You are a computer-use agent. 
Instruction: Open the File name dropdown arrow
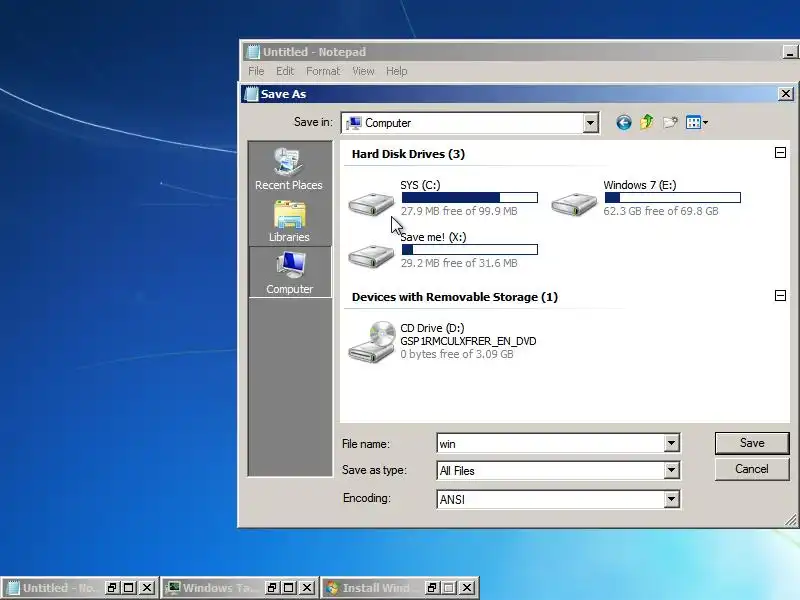(671, 443)
